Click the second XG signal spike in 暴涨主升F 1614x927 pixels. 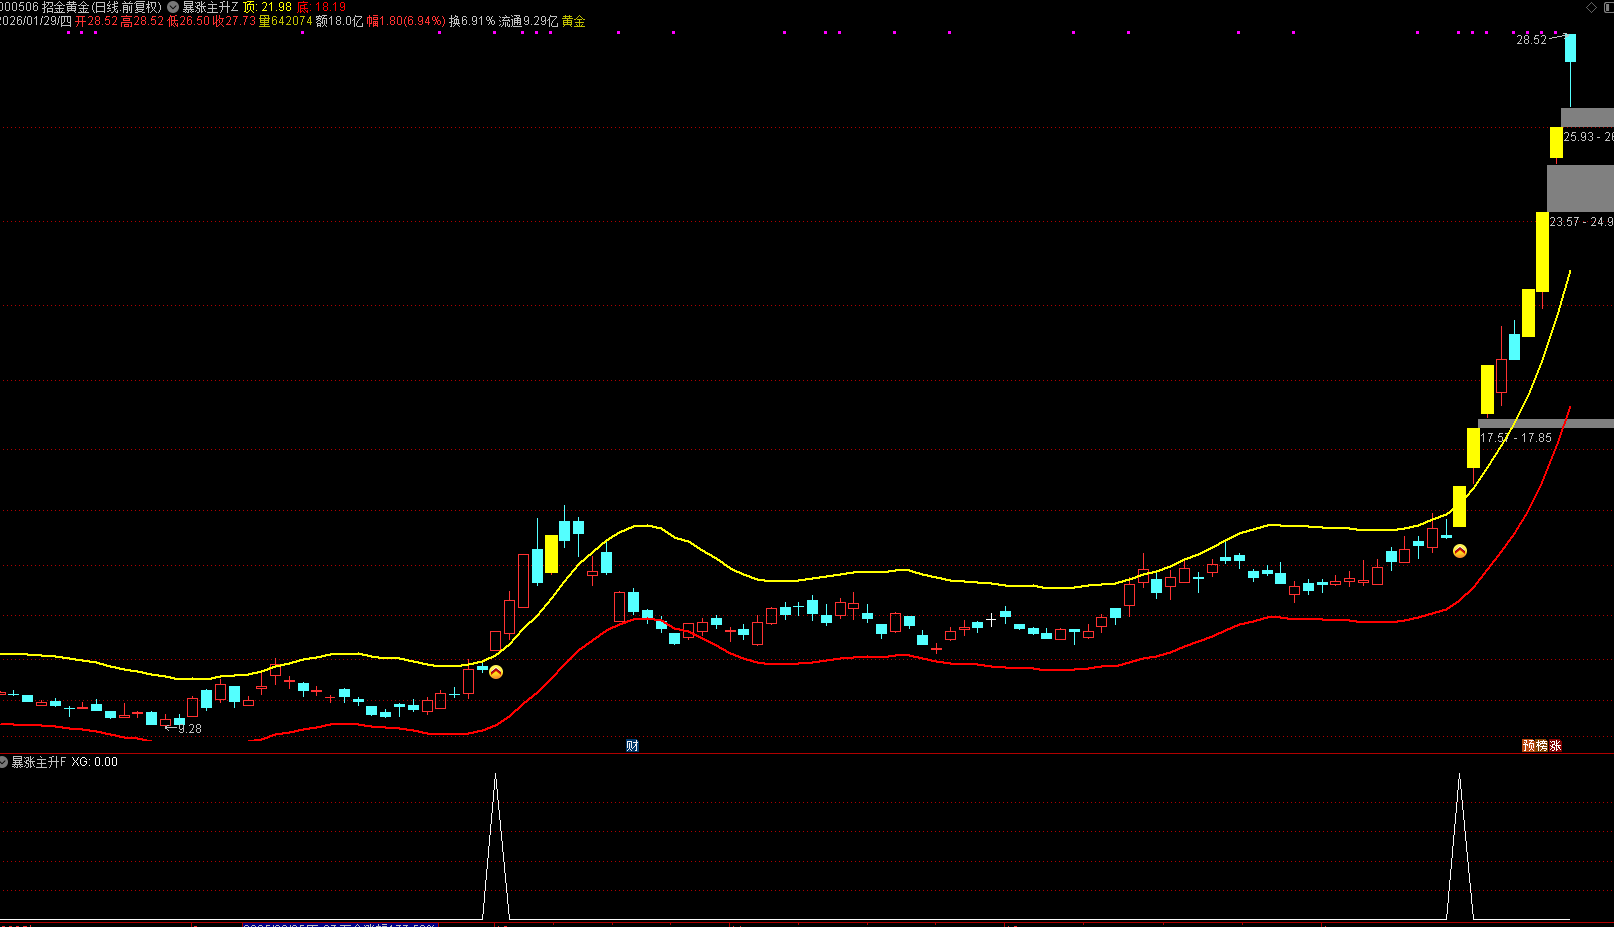1460,846
